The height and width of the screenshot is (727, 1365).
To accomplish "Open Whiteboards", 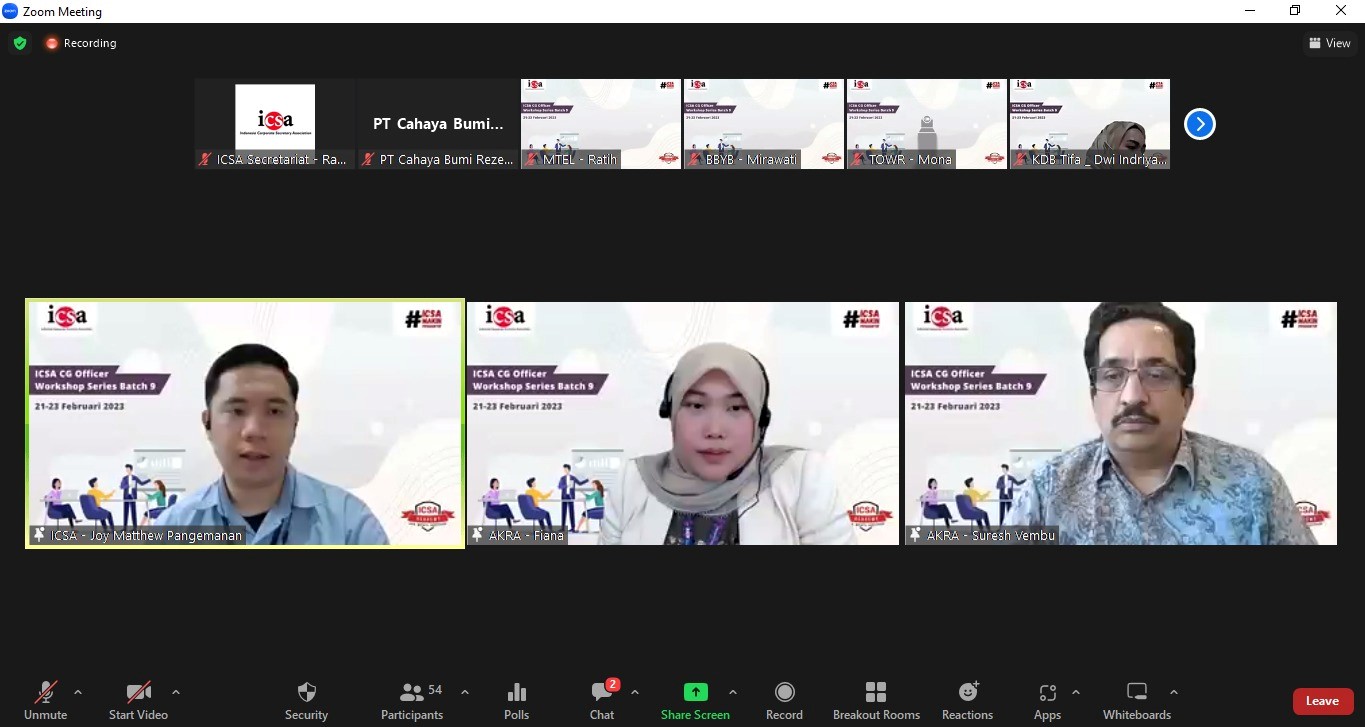I will (1136, 700).
